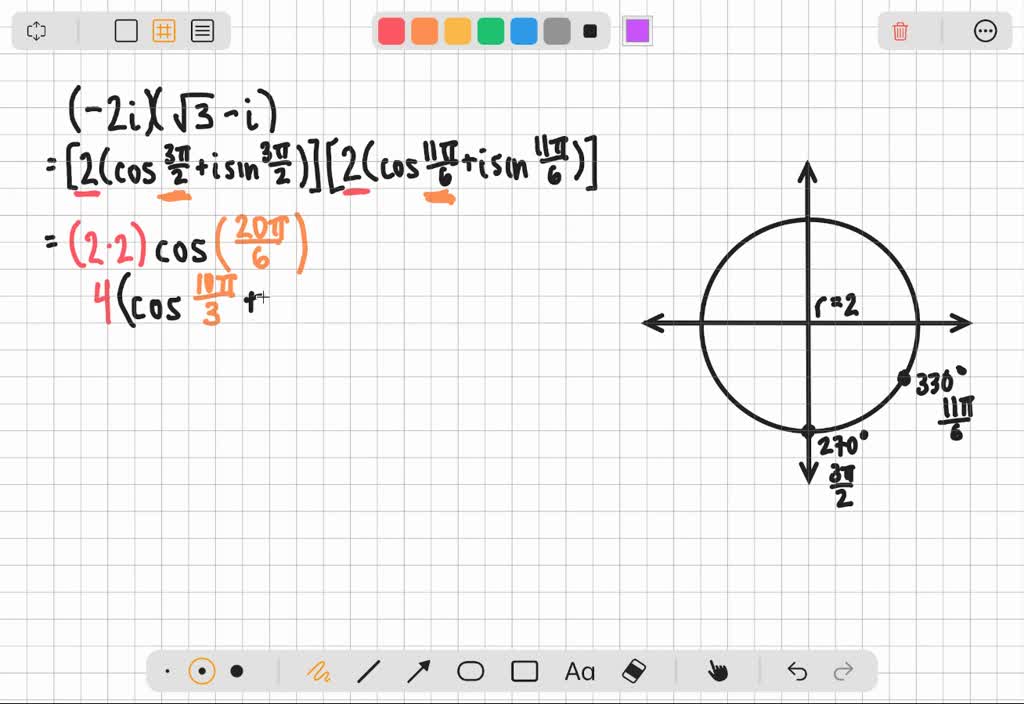Open the Aa text tool
The width and height of the screenshot is (1024, 704).
580,671
